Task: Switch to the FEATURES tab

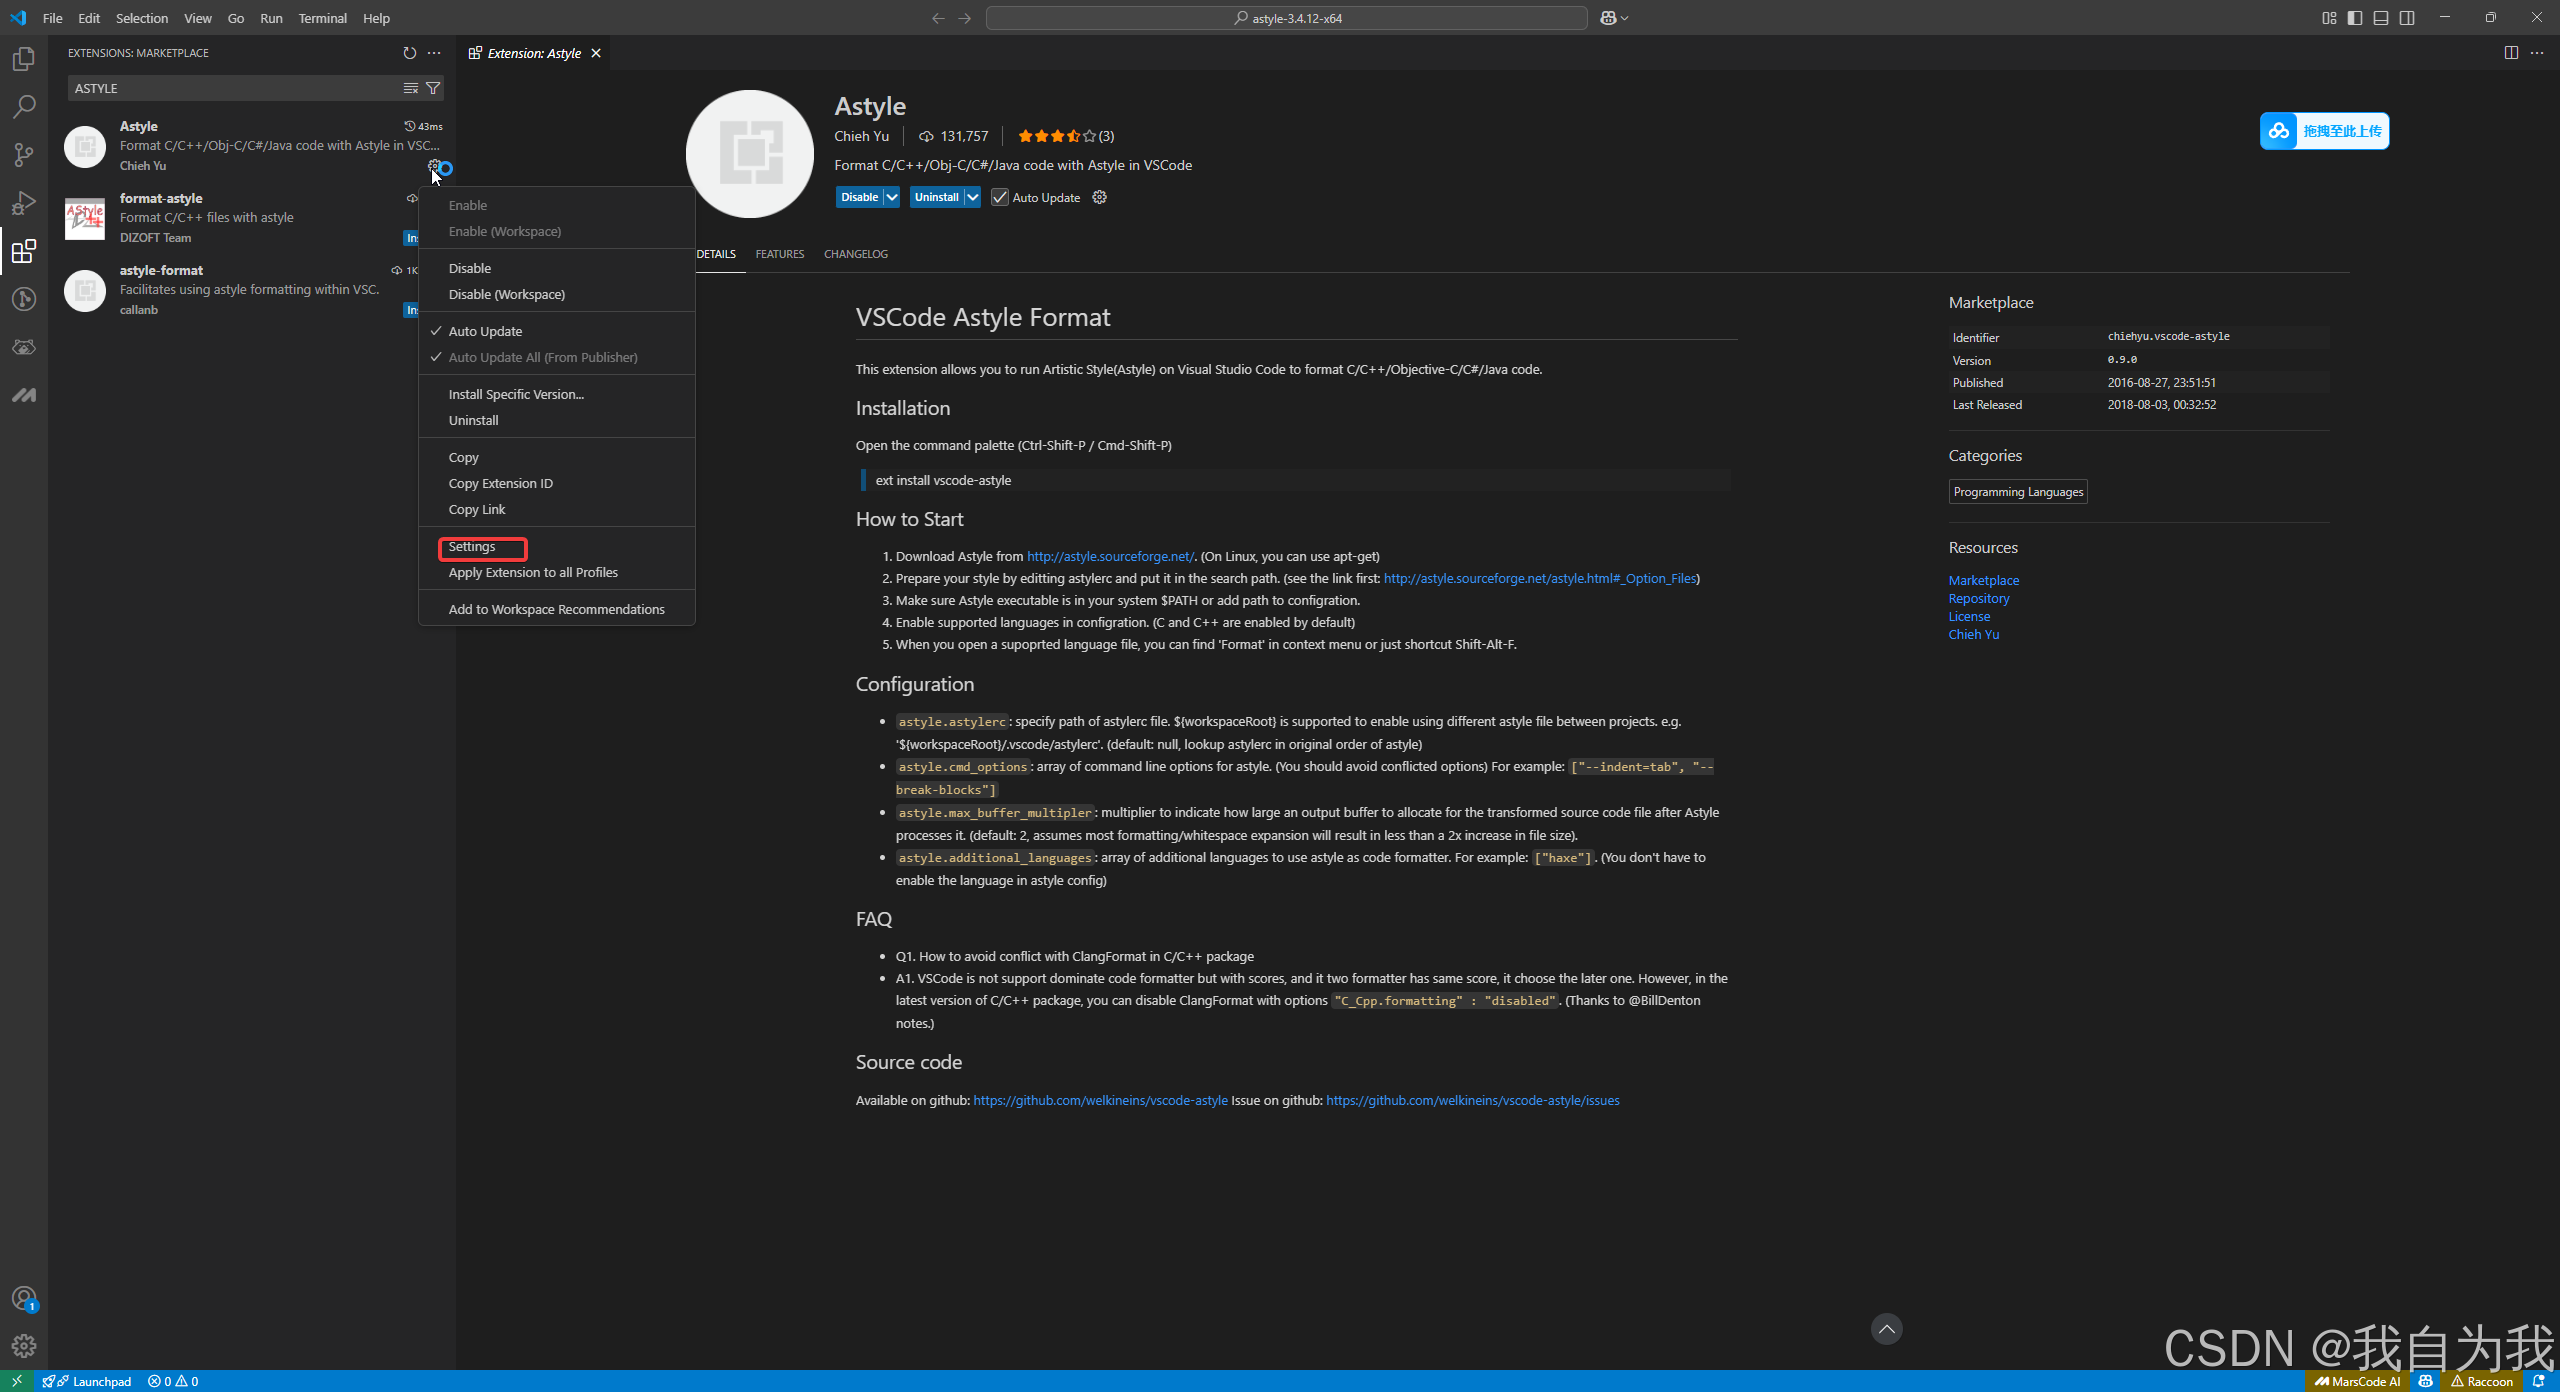Action: coord(779,254)
